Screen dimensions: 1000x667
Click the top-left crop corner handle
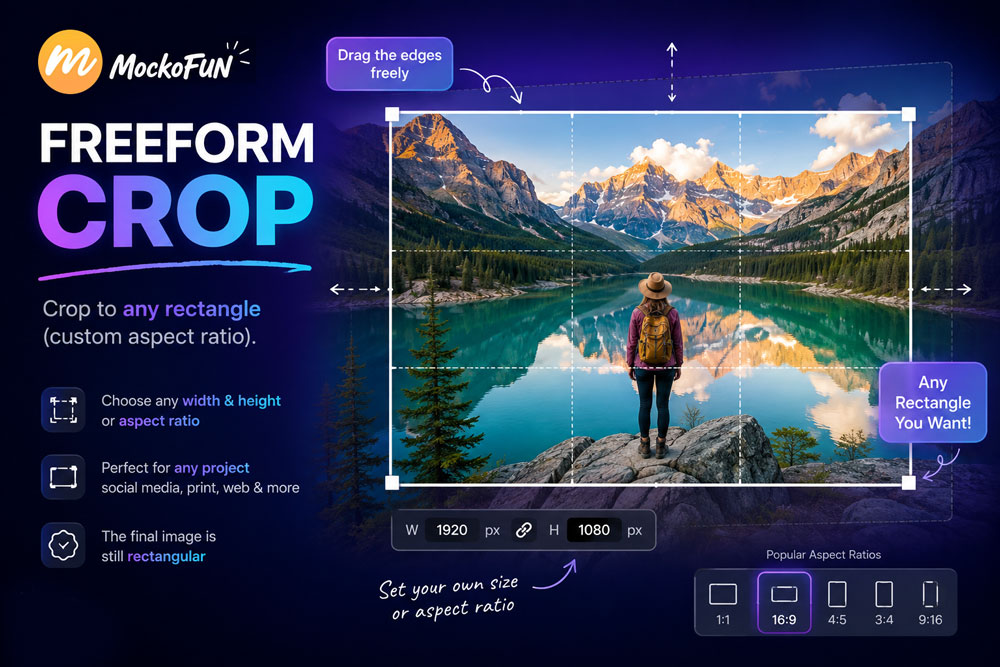(392, 115)
